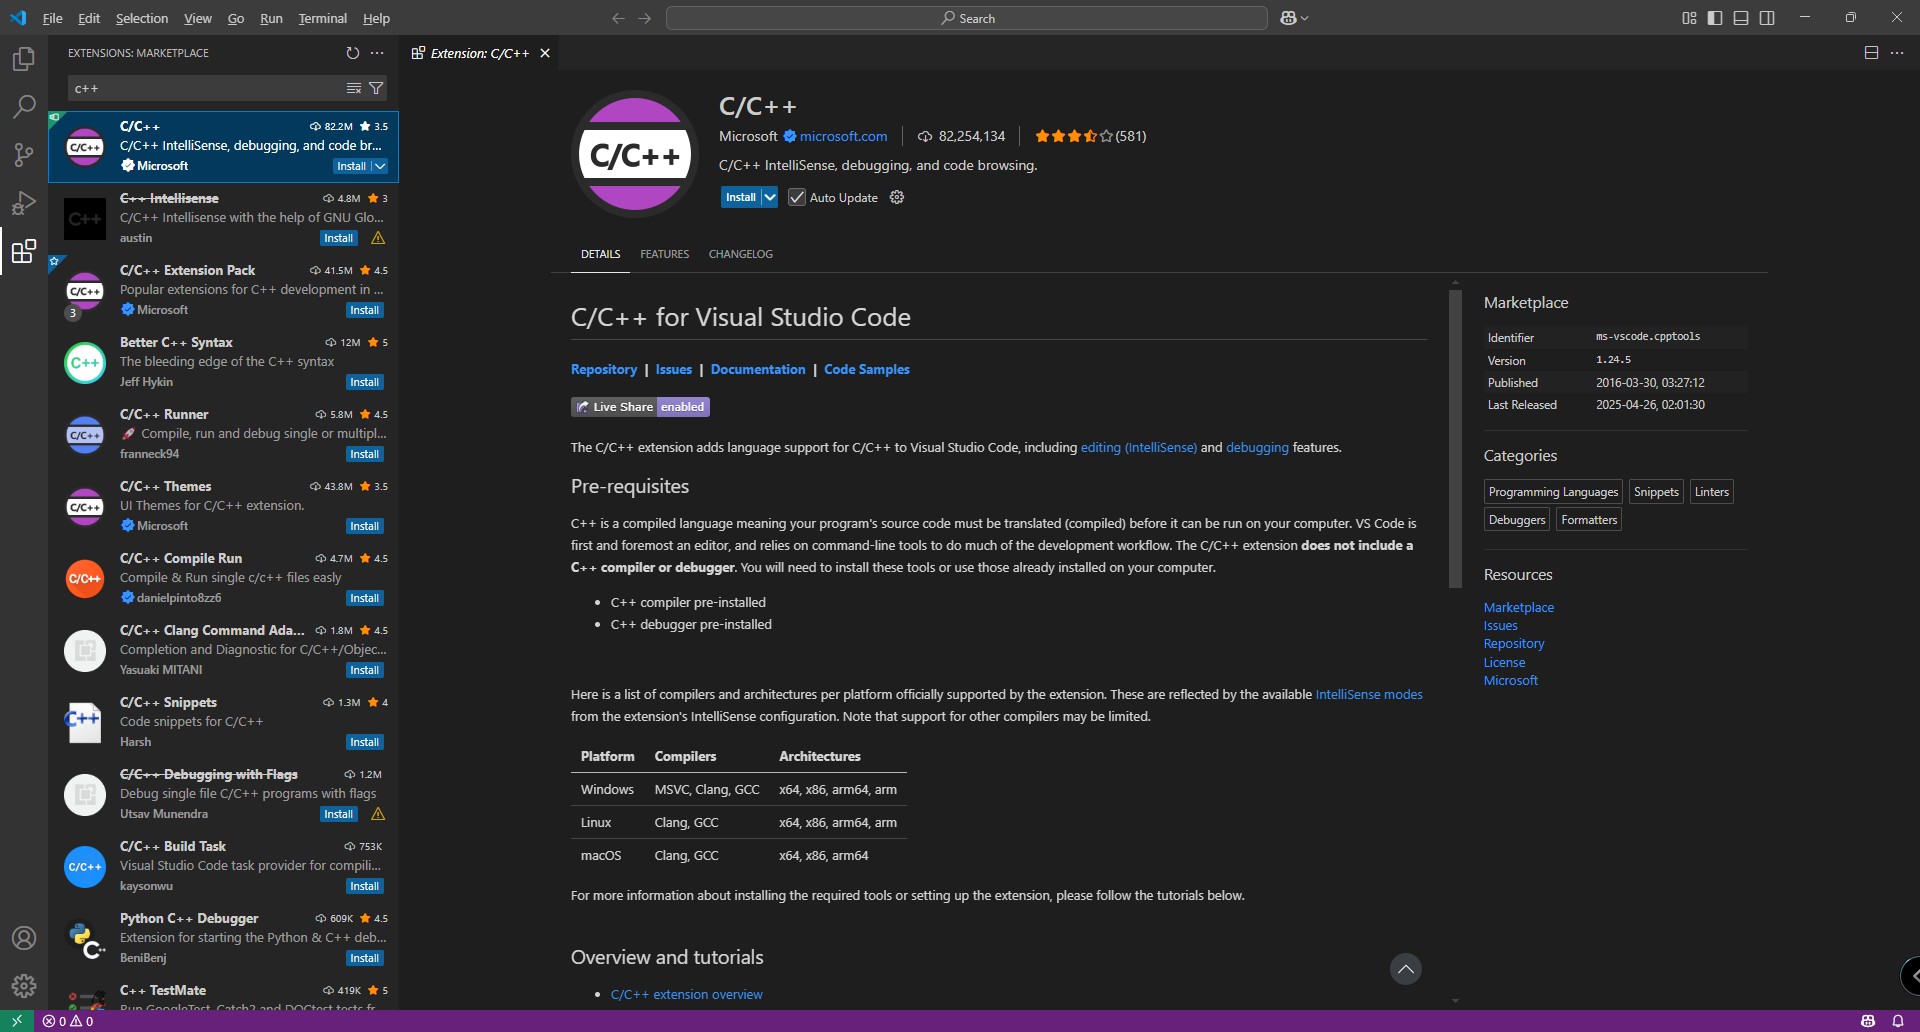Split the editor right
1920x1032 pixels.
coord(1871,53)
